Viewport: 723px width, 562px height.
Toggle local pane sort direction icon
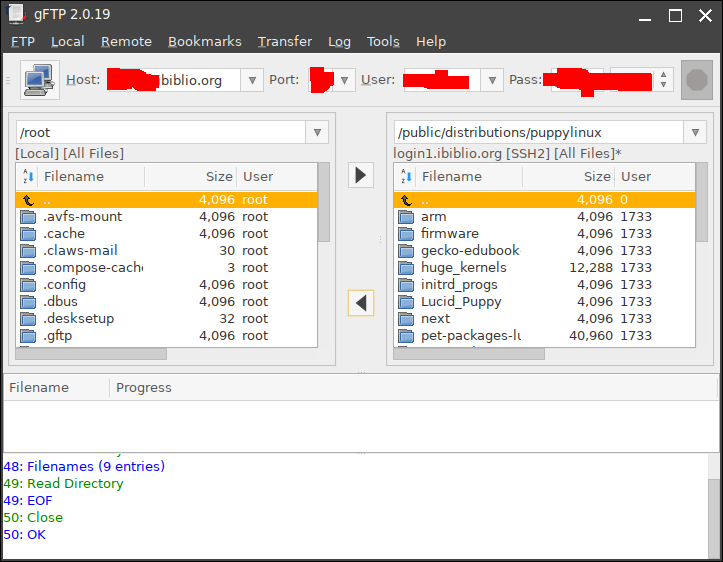[28, 177]
